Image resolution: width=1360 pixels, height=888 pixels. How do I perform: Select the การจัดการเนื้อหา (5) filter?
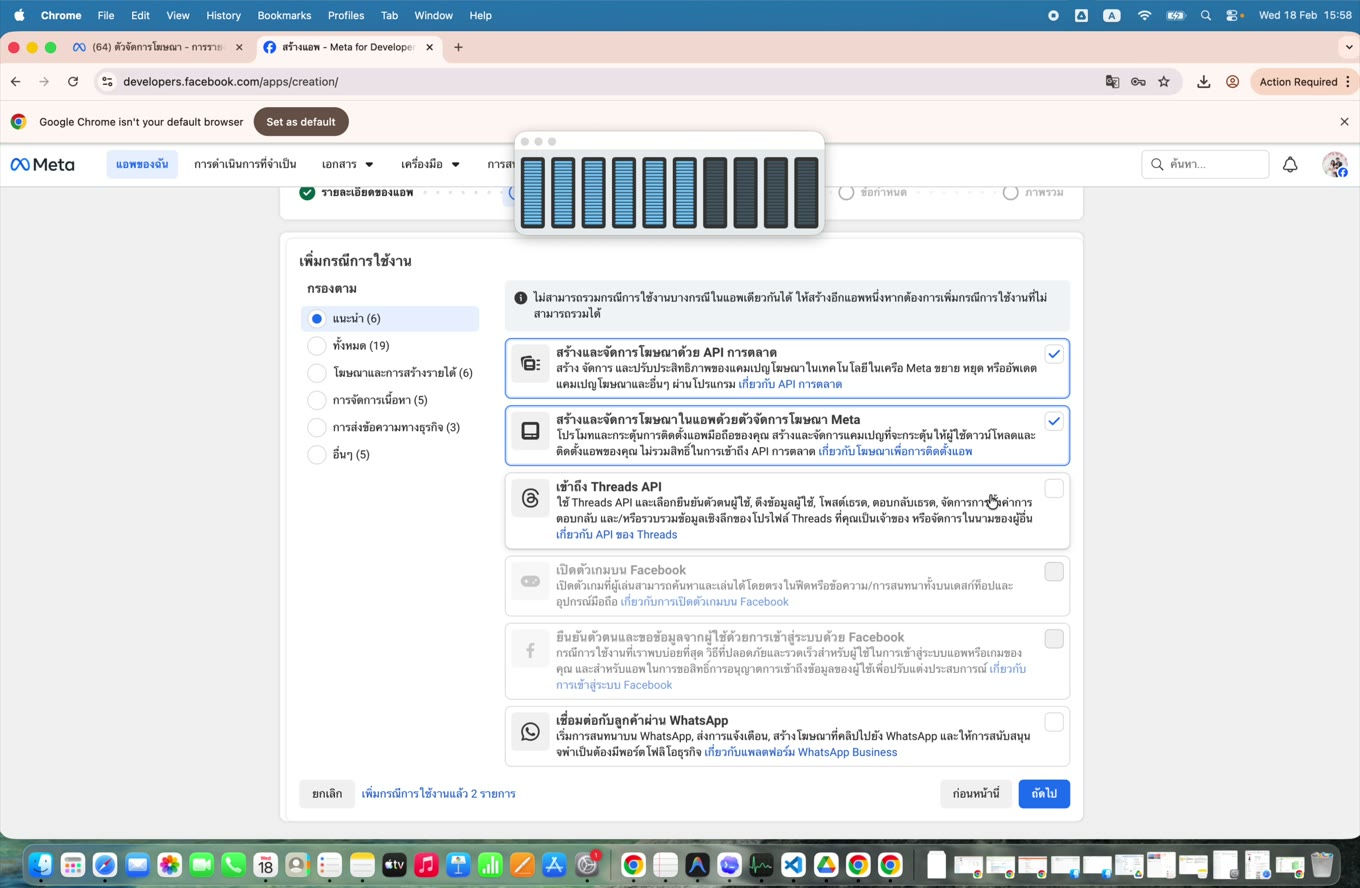click(316, 400)
